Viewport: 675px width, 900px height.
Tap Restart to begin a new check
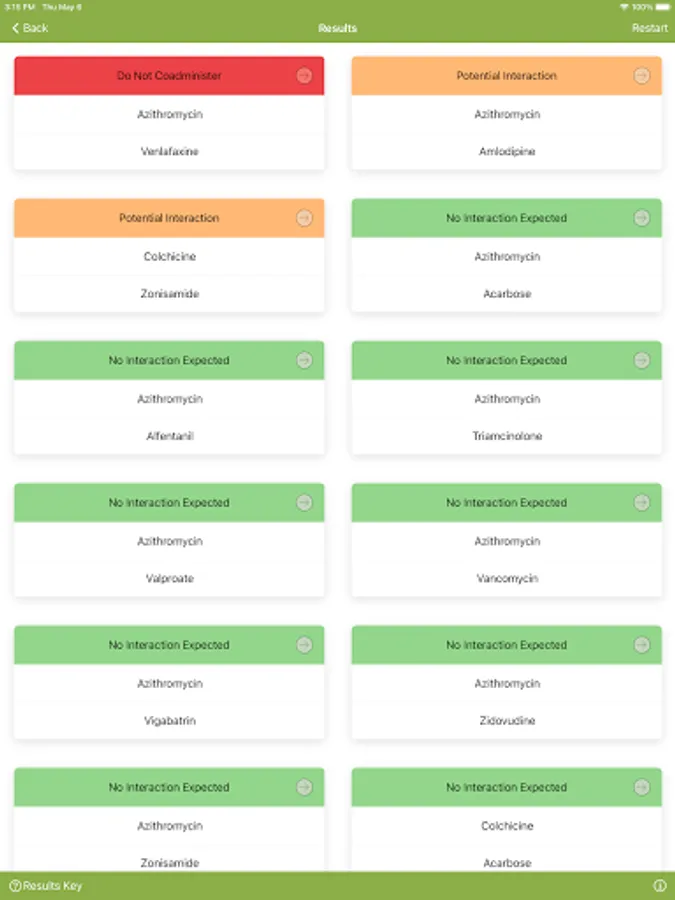point(649,28)
